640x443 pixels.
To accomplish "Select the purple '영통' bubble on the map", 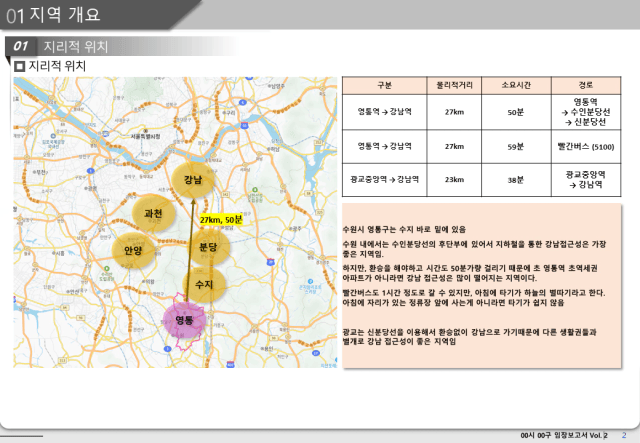I will click(x=184, y=320).
